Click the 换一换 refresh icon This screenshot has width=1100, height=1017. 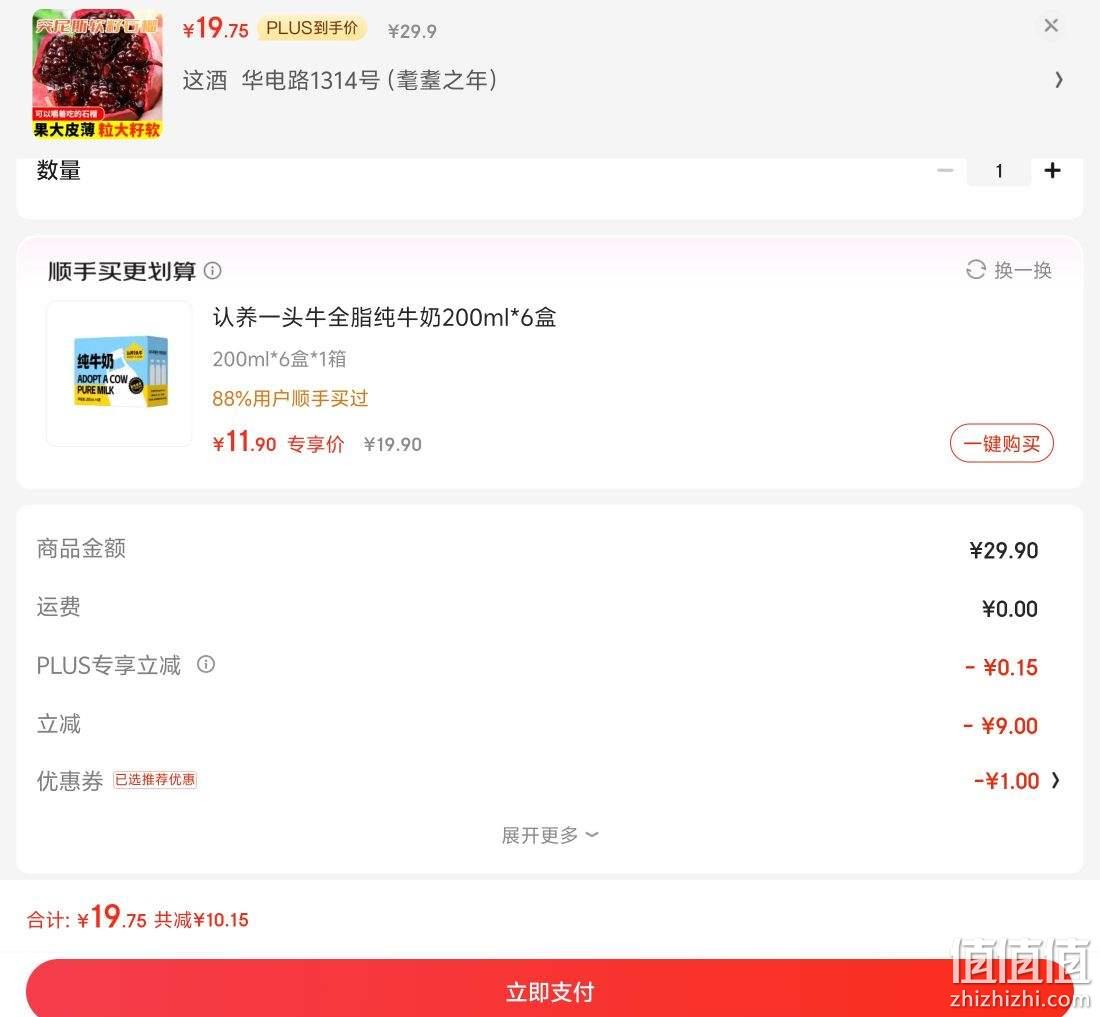(976, 270)
